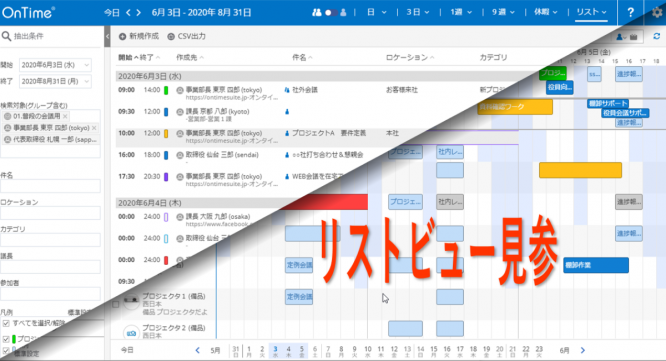Viewport: 666px width, 361px height.
Task: Select date 15 月 in bottom date bar
Action: point(434,351)
